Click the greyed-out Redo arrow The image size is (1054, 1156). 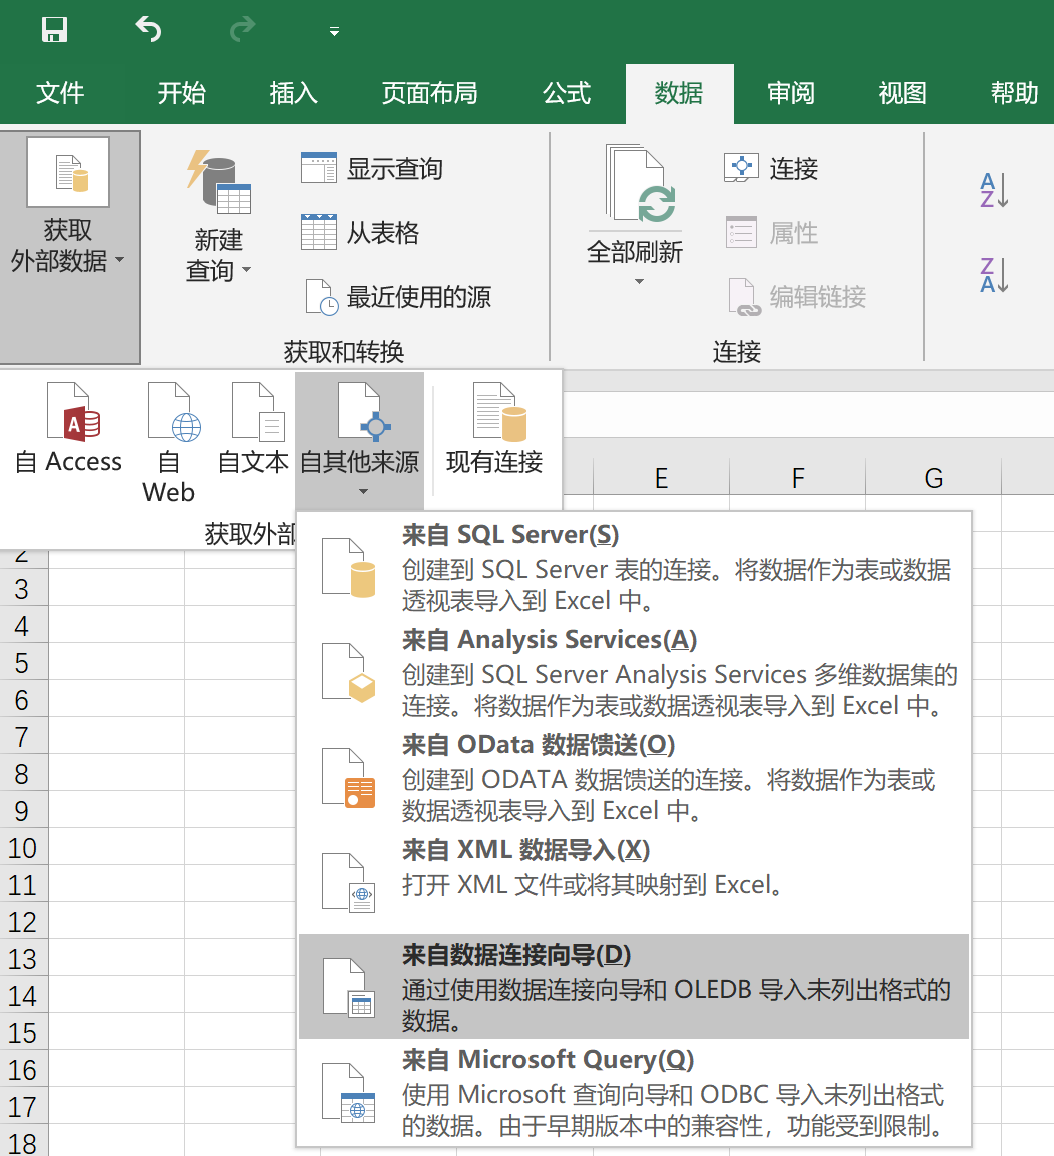pyautogui.click(x=242, y=29)
